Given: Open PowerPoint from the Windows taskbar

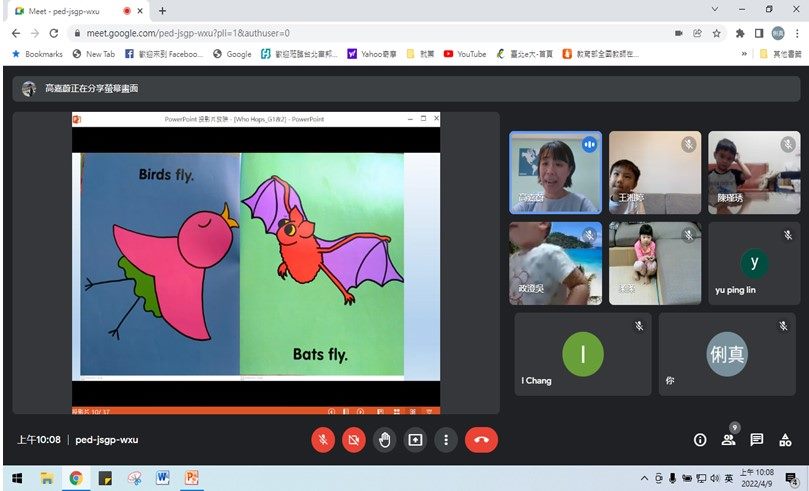Looking at the screenshot, I should [191, 478].
